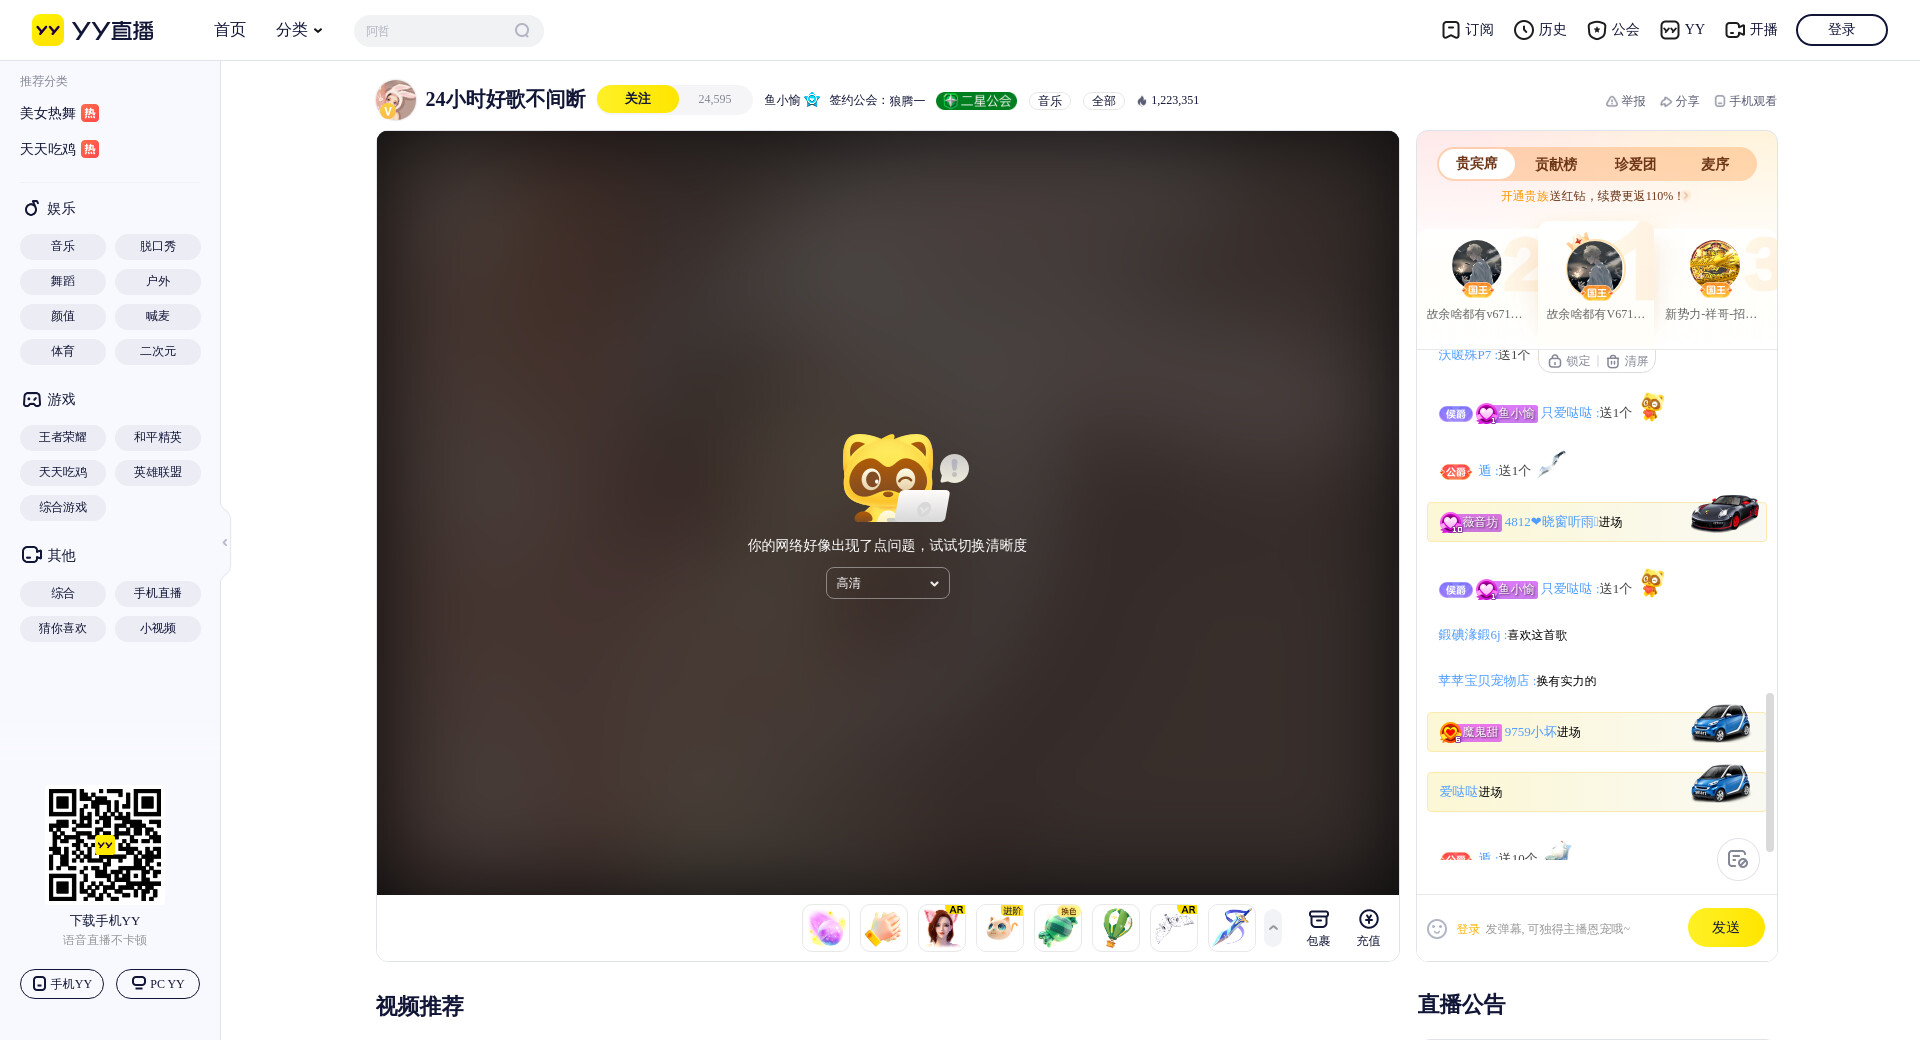Send the 进阶 cat gift
Screen dimensions: 1920x1040
[x=999, y=928]
